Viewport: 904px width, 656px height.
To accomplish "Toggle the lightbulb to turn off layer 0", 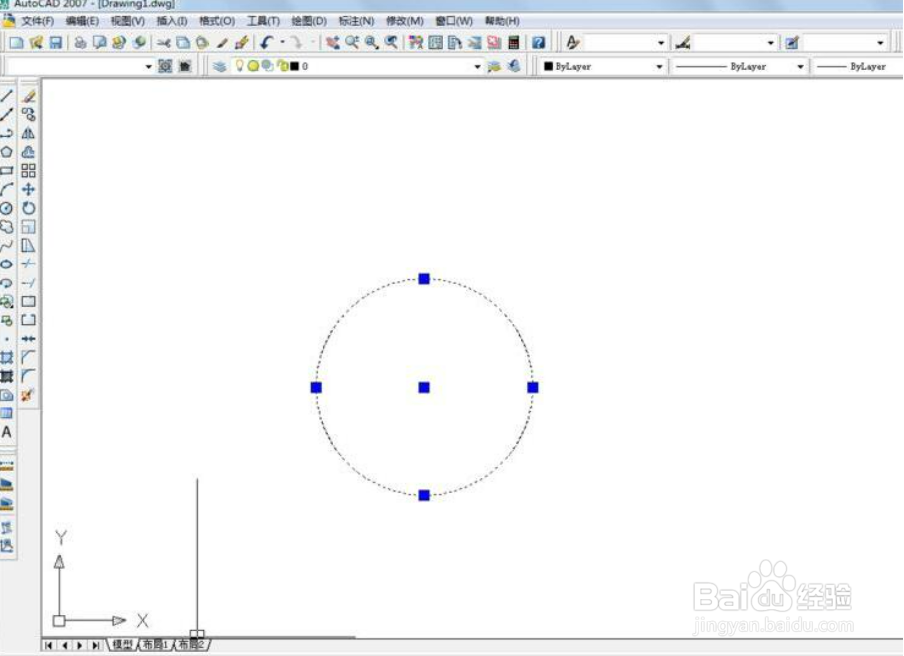I will point(240,66).
